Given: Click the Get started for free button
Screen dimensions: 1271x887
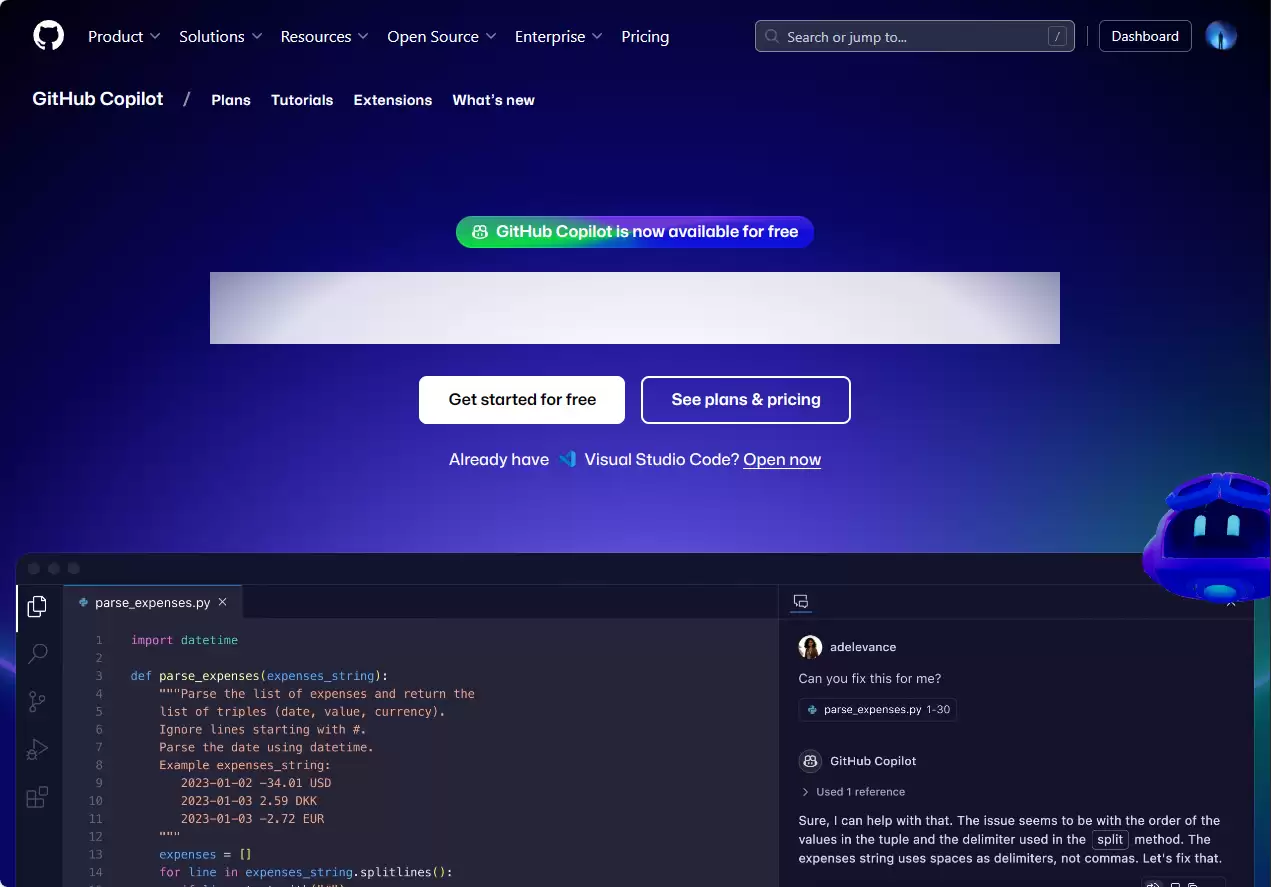Looking at the screenshot, I should (521, 399).
